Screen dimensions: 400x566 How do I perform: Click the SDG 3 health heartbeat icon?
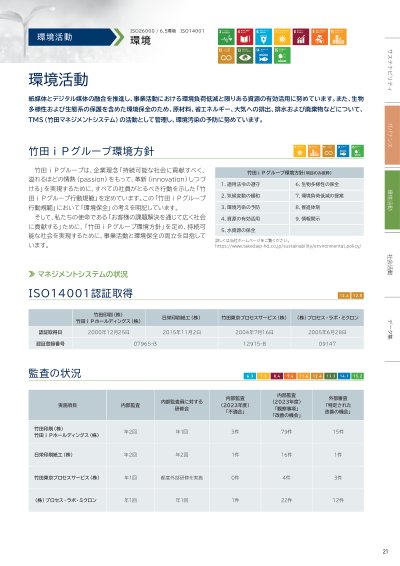pos(226,36)
